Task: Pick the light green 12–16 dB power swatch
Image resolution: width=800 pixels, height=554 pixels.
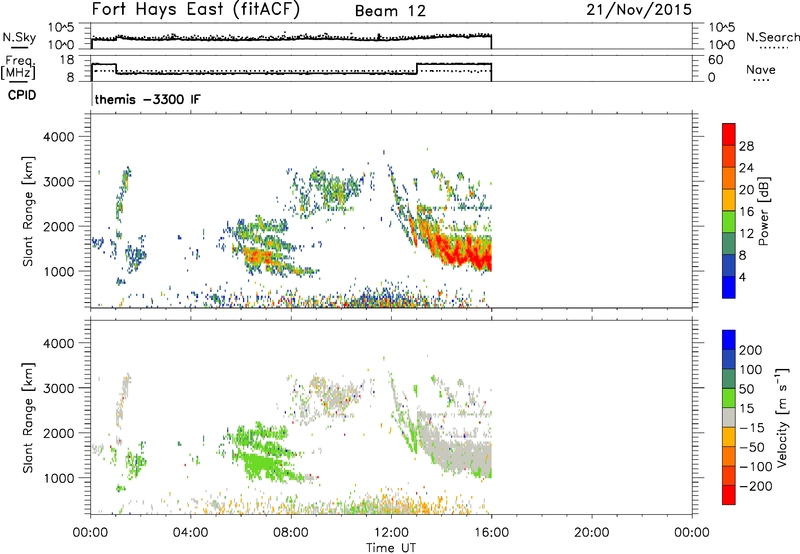Action: point(729,222)
